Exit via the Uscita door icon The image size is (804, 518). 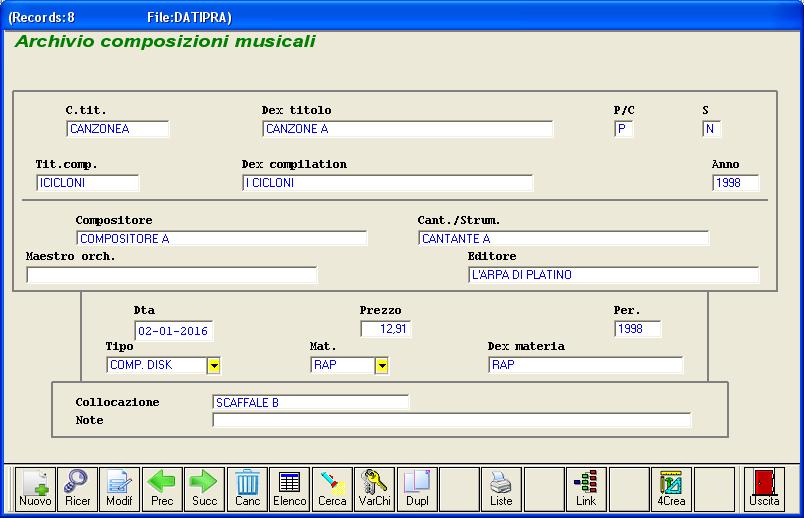[764, 488]
